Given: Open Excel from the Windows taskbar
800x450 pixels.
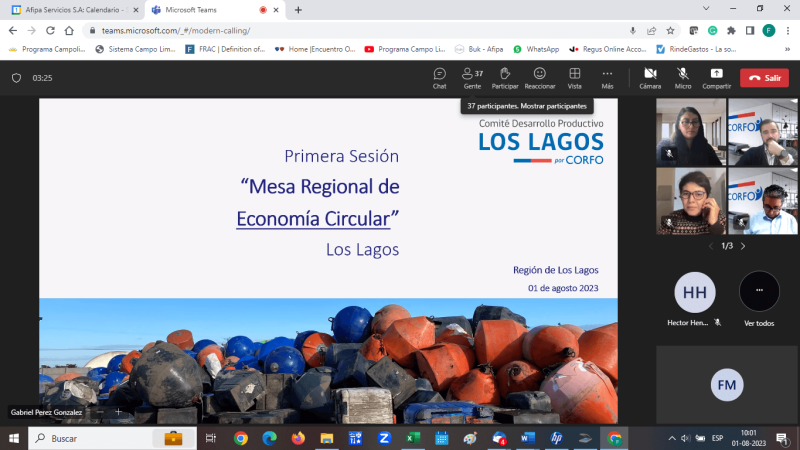Looking at the screenshot, I should (x=411, y=438).
